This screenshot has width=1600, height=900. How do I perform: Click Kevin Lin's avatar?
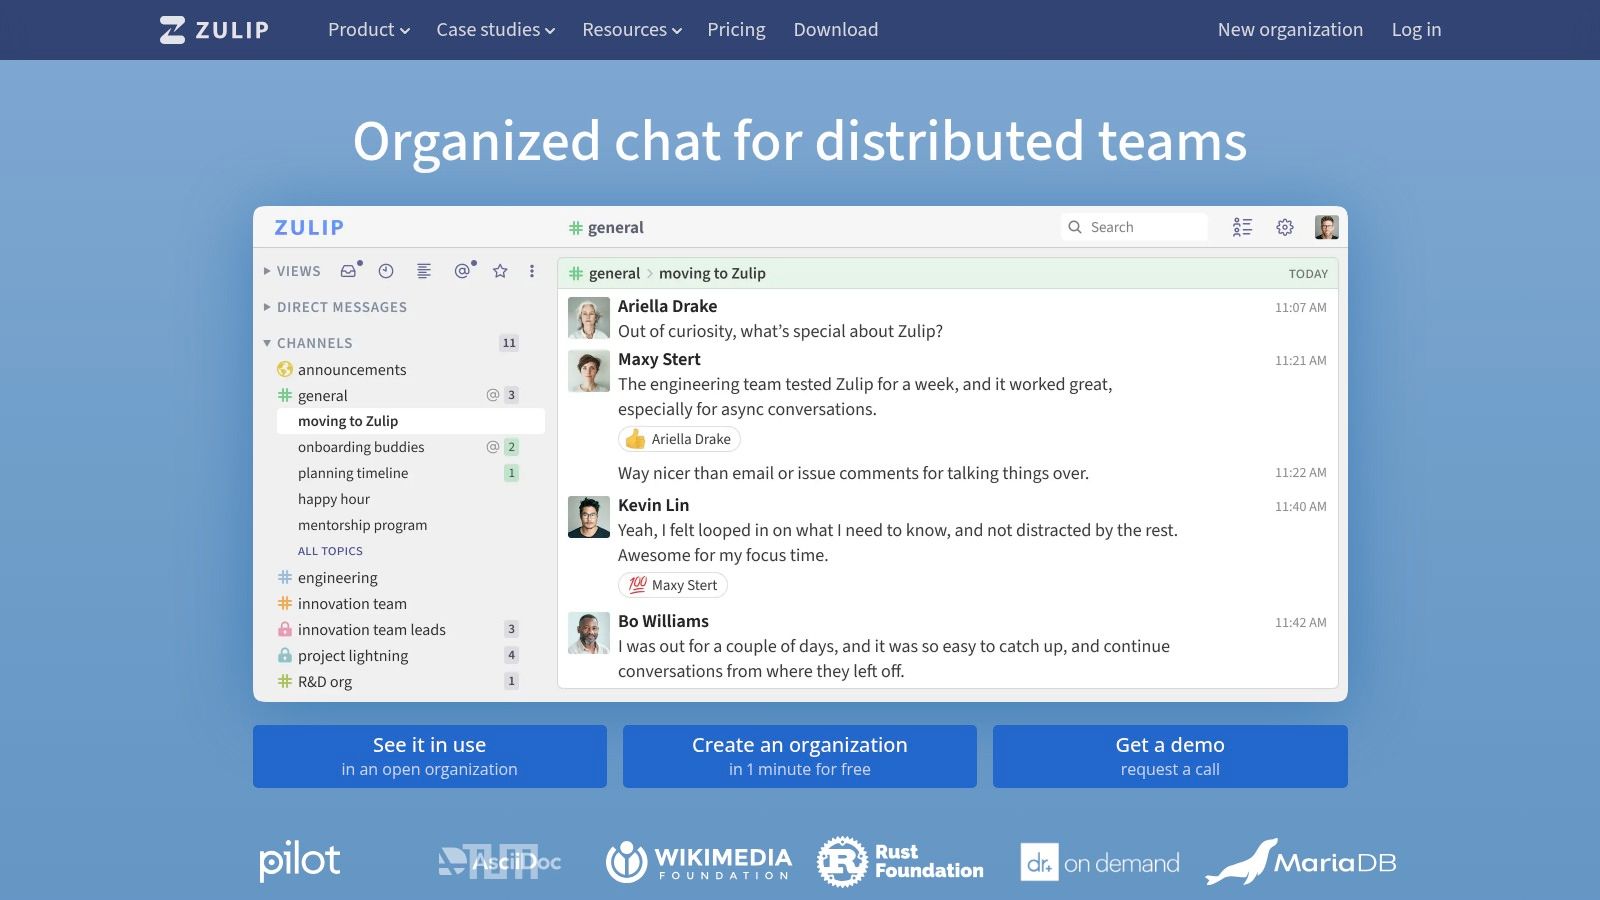point(589,518)
